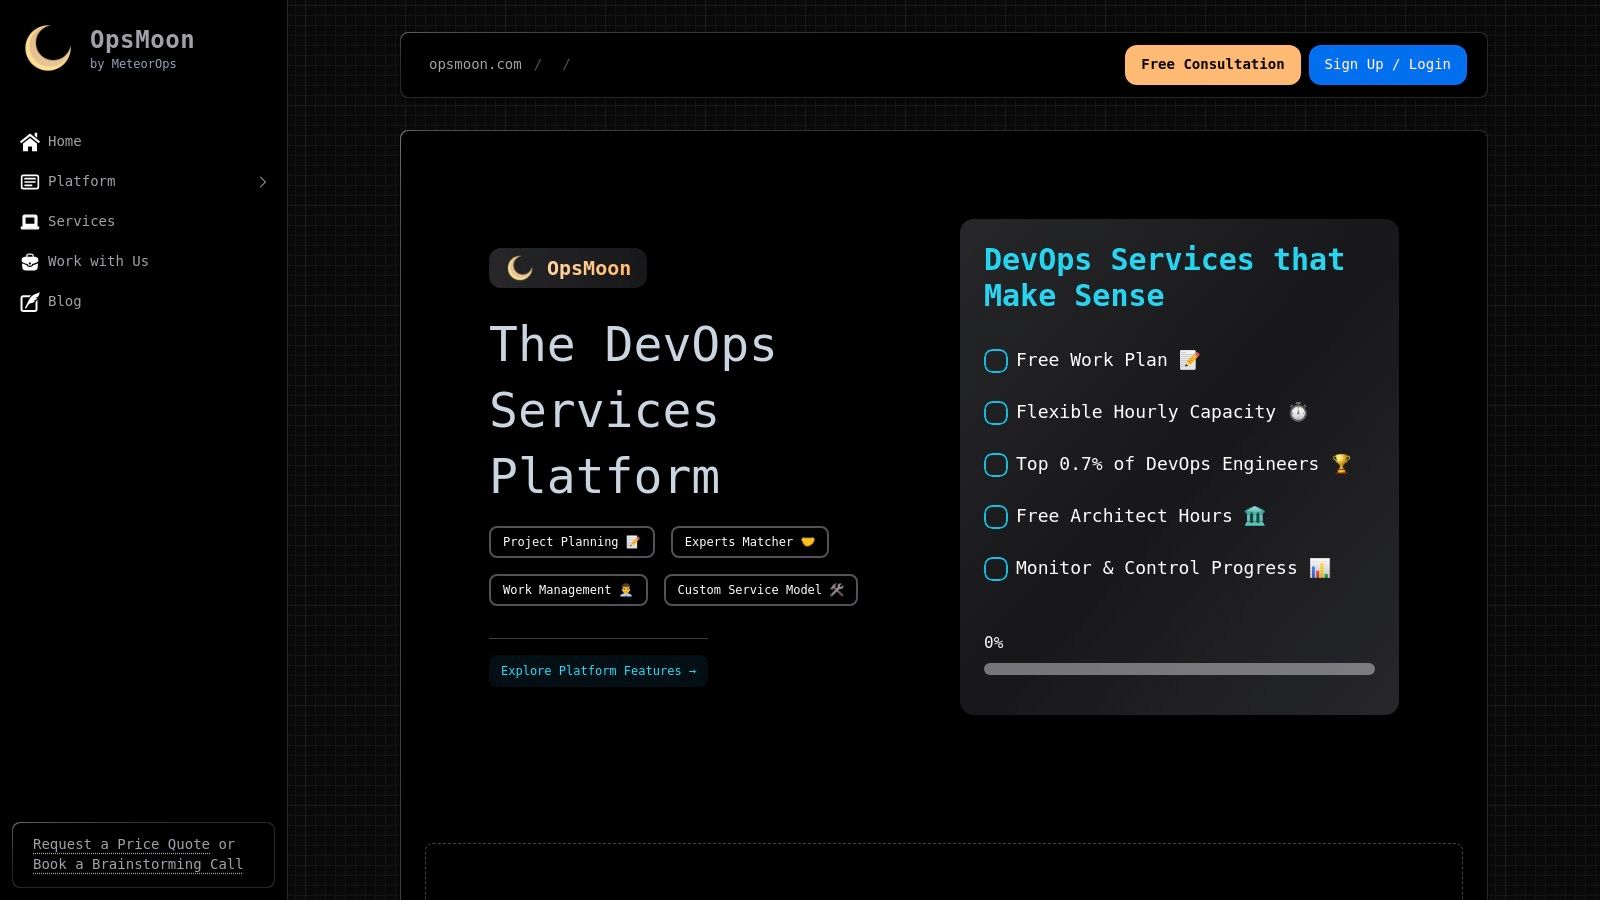Check Monitor & Control Progress
The height and width of the screenshot is (900, 1600).
click(995, 569)
